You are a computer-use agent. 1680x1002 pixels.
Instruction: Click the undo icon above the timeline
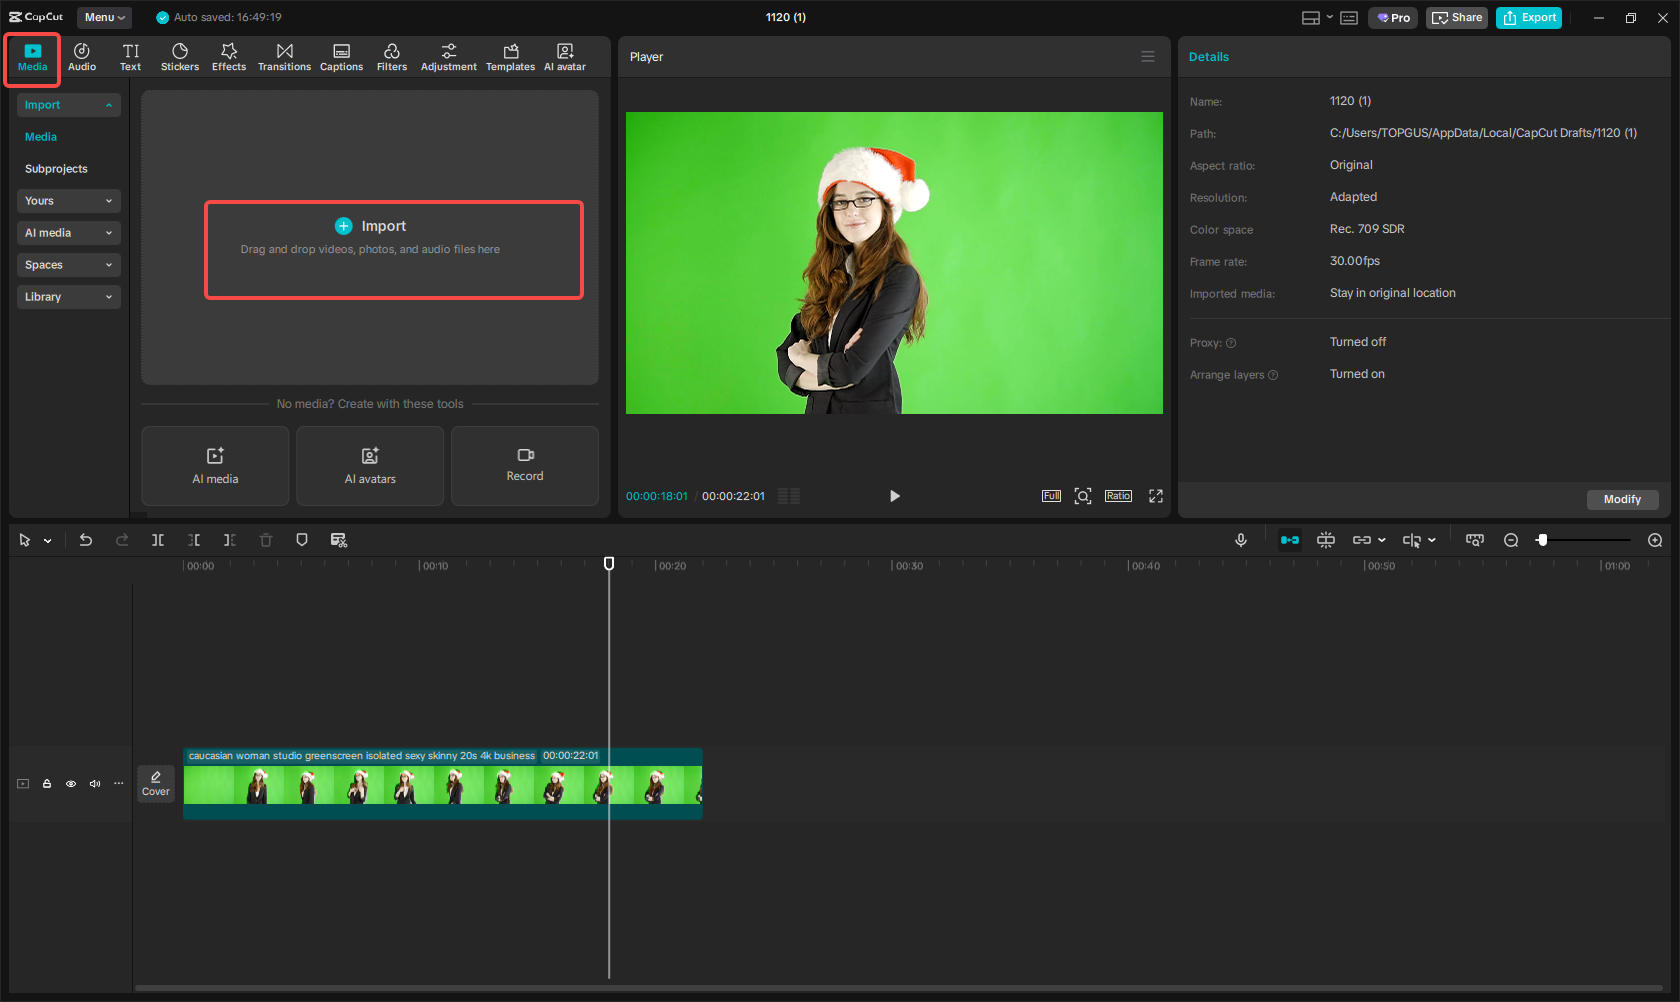pos(86,540)
